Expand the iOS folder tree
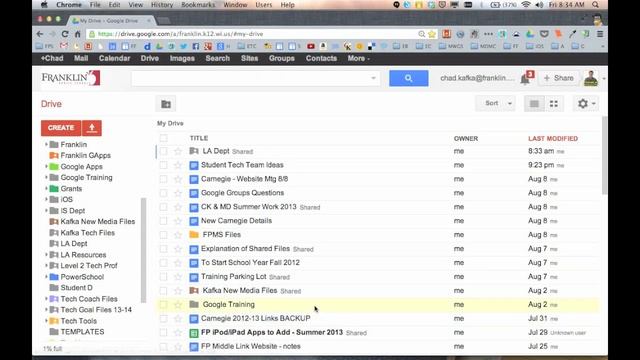 (x=46, y=200)
